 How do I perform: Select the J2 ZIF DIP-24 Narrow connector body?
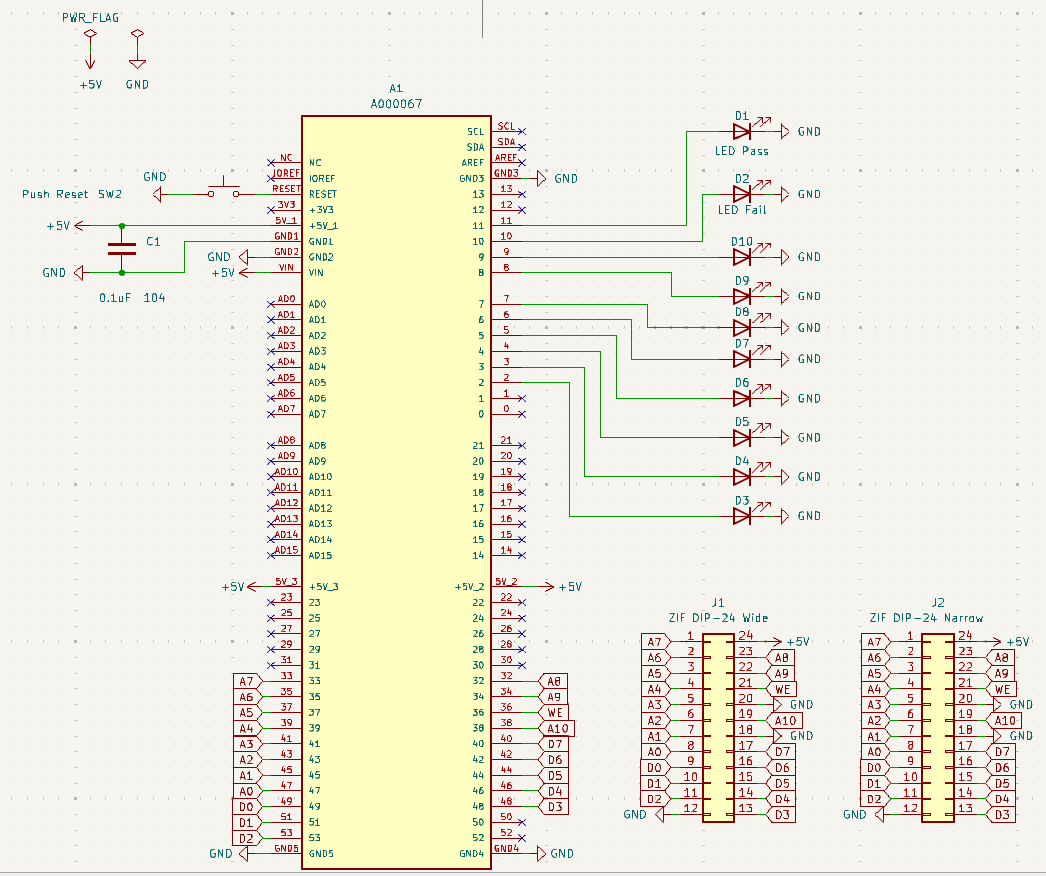click(x=937, y=728)
